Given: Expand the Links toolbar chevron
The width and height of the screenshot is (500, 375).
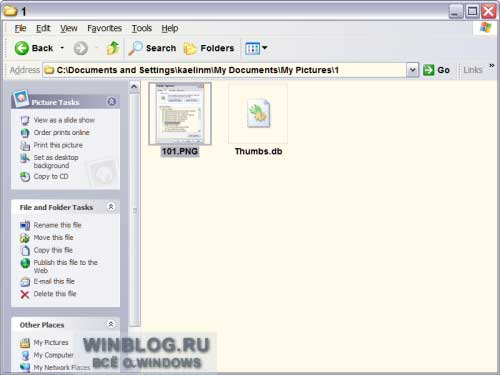Looking at the screenshot, I should tap(492, 66).
